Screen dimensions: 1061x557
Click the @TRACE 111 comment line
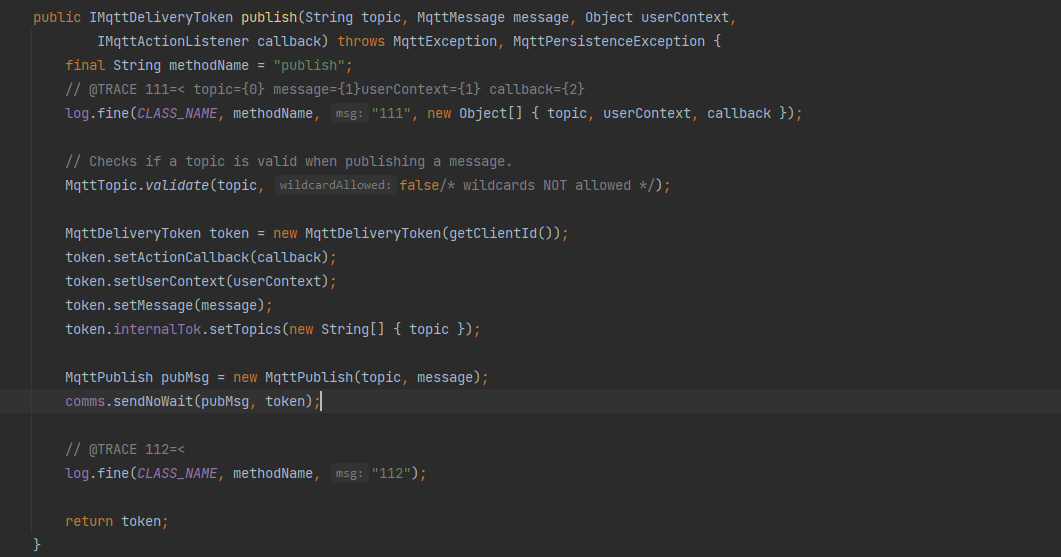pyautogui.click(x=325, y=89)
